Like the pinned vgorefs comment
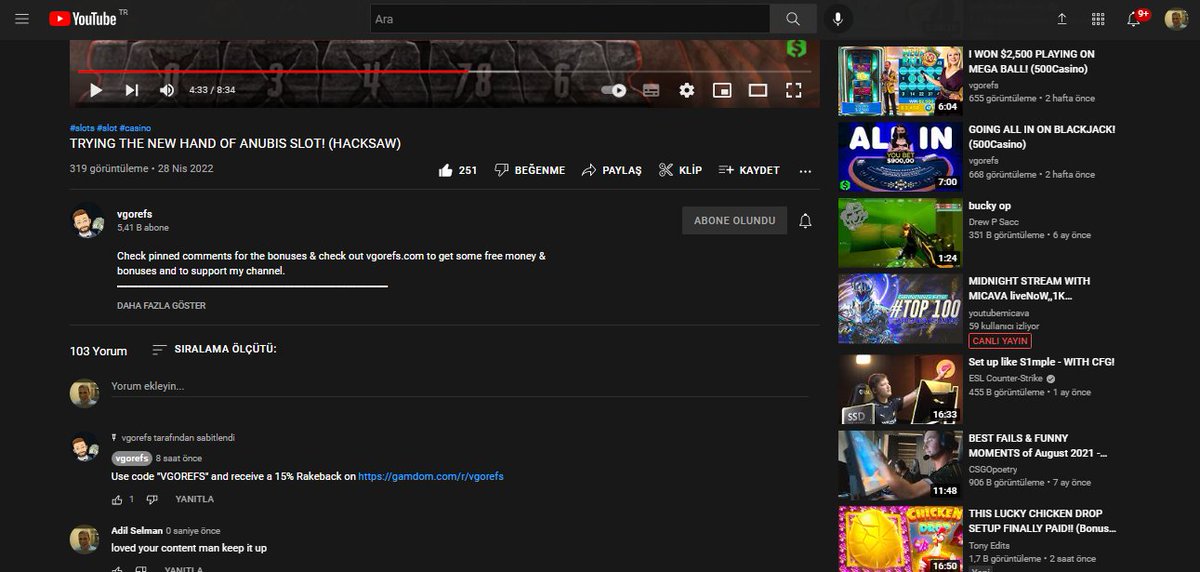 coord(117,499)
